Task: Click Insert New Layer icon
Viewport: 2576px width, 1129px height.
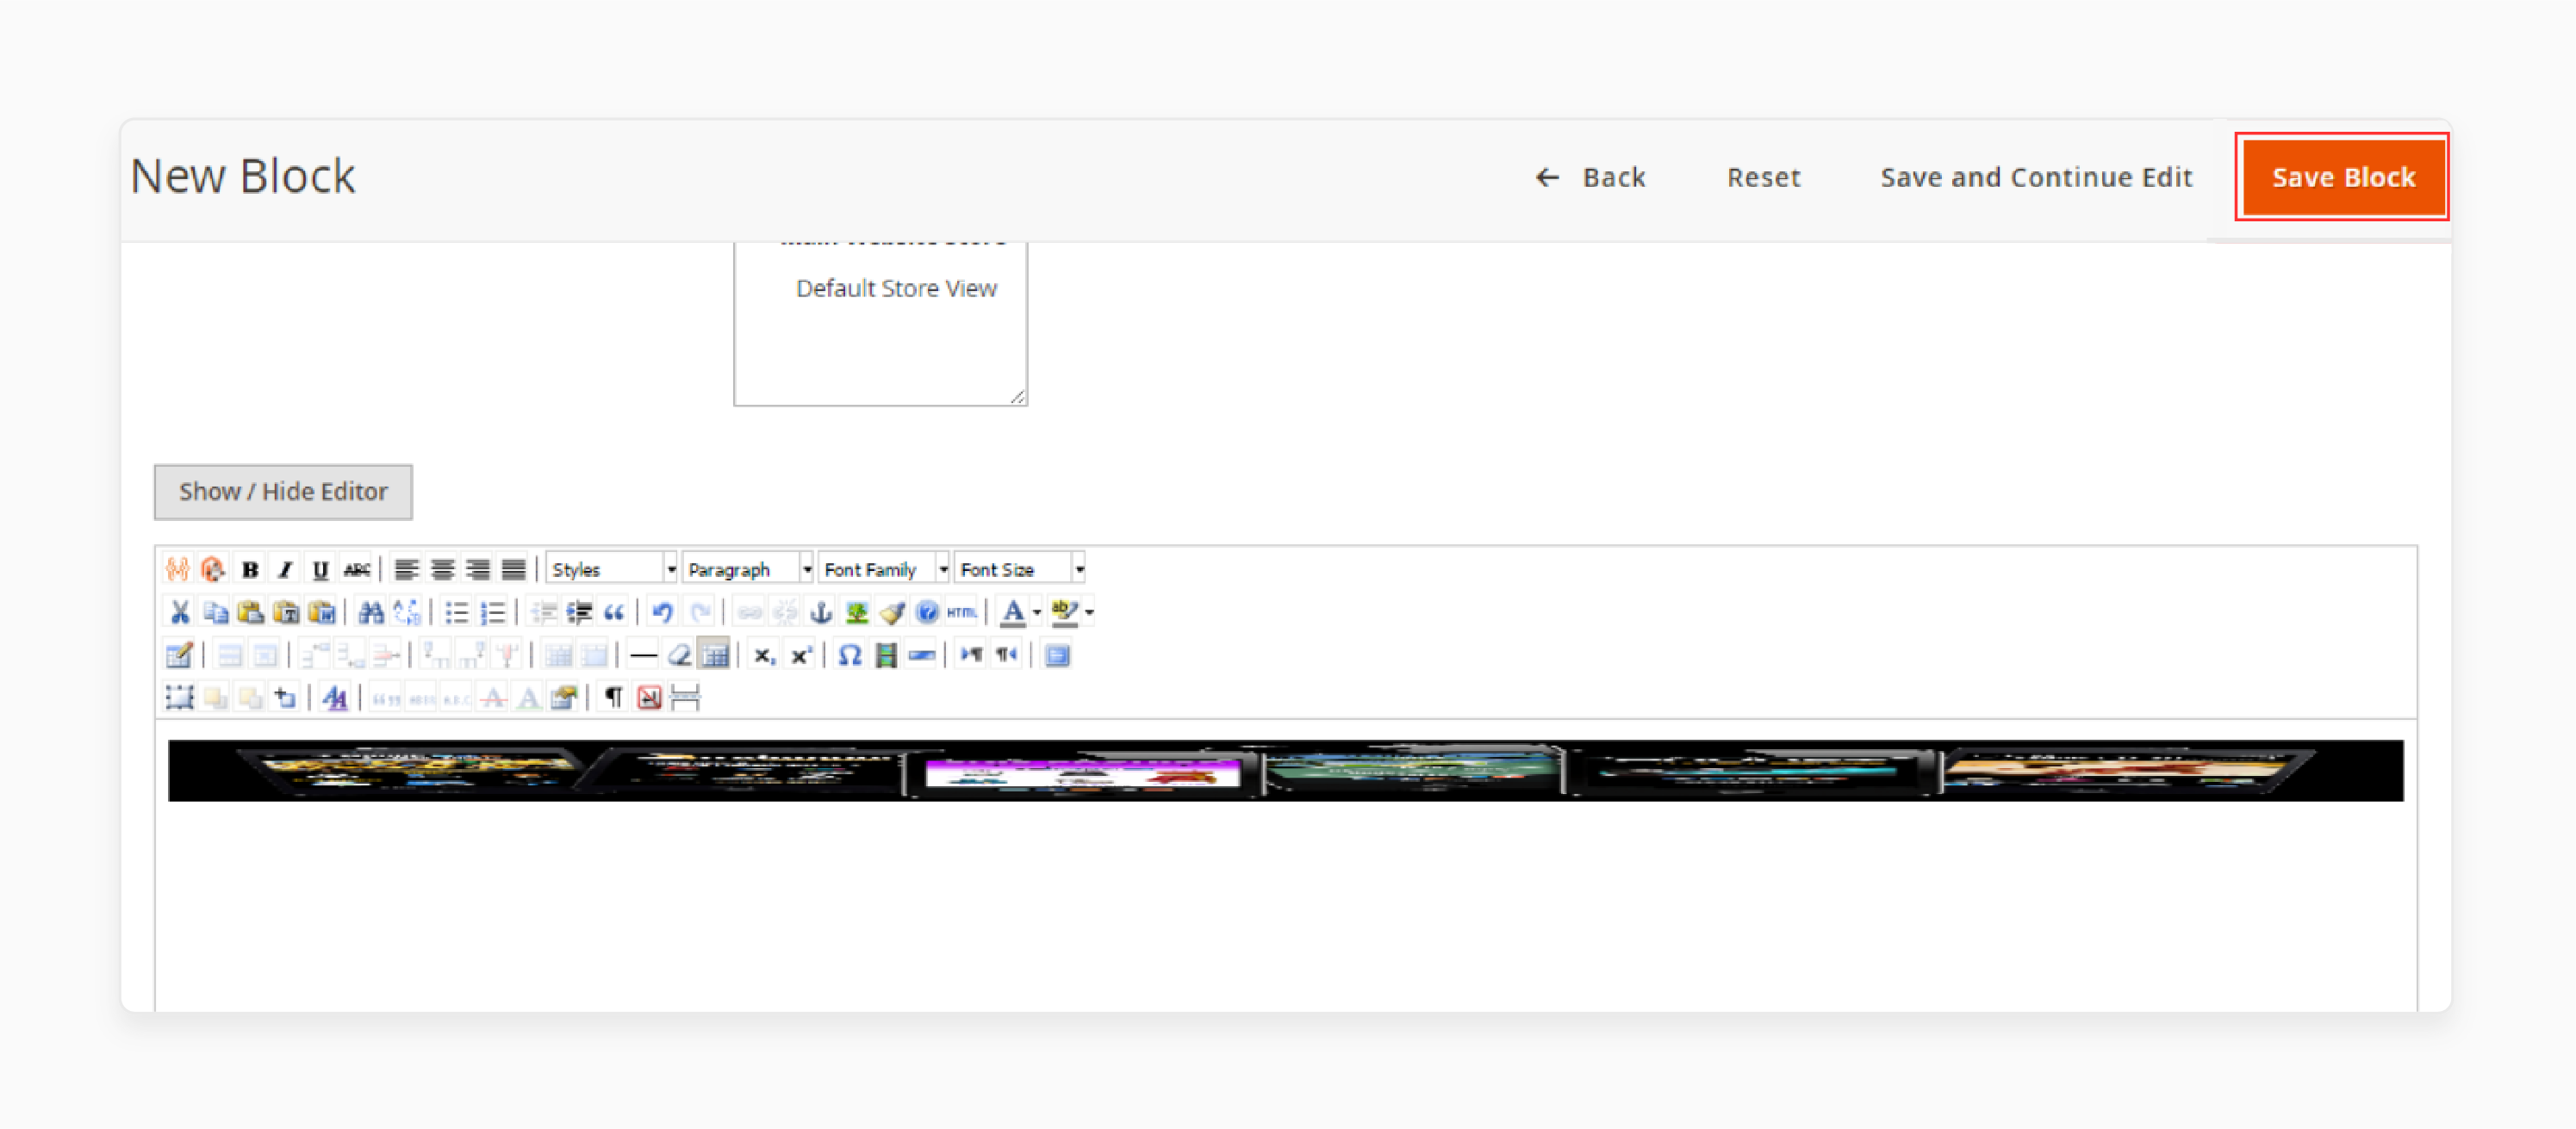Action: click(179, 697)
